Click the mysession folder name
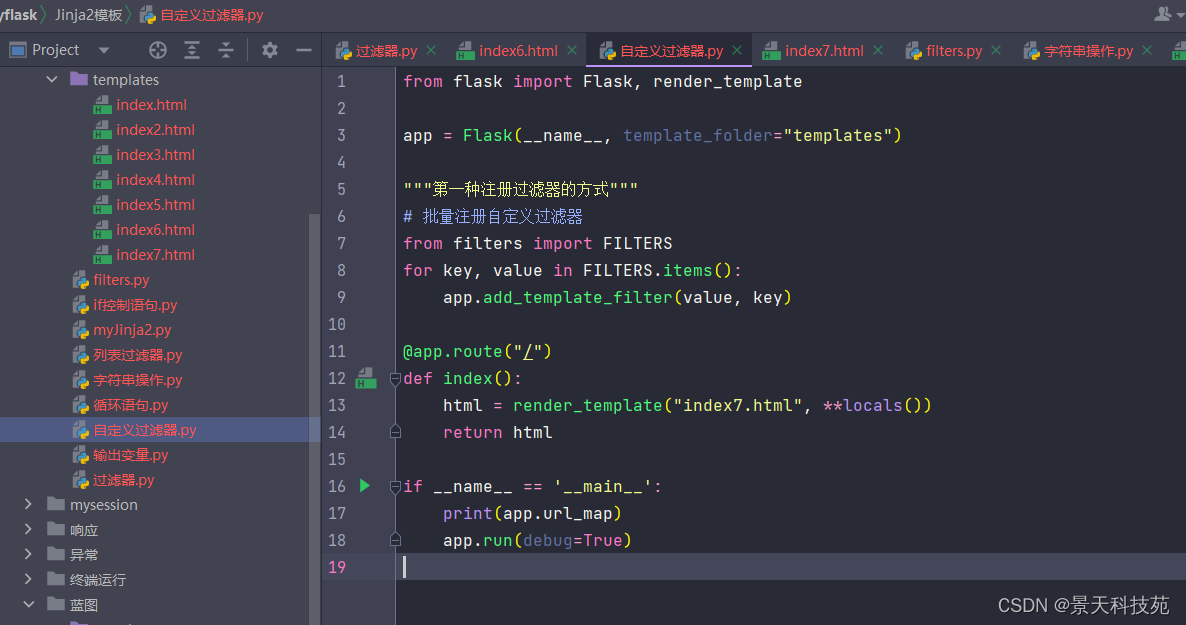The image size is (1186, 625). (x=104, y=505)
